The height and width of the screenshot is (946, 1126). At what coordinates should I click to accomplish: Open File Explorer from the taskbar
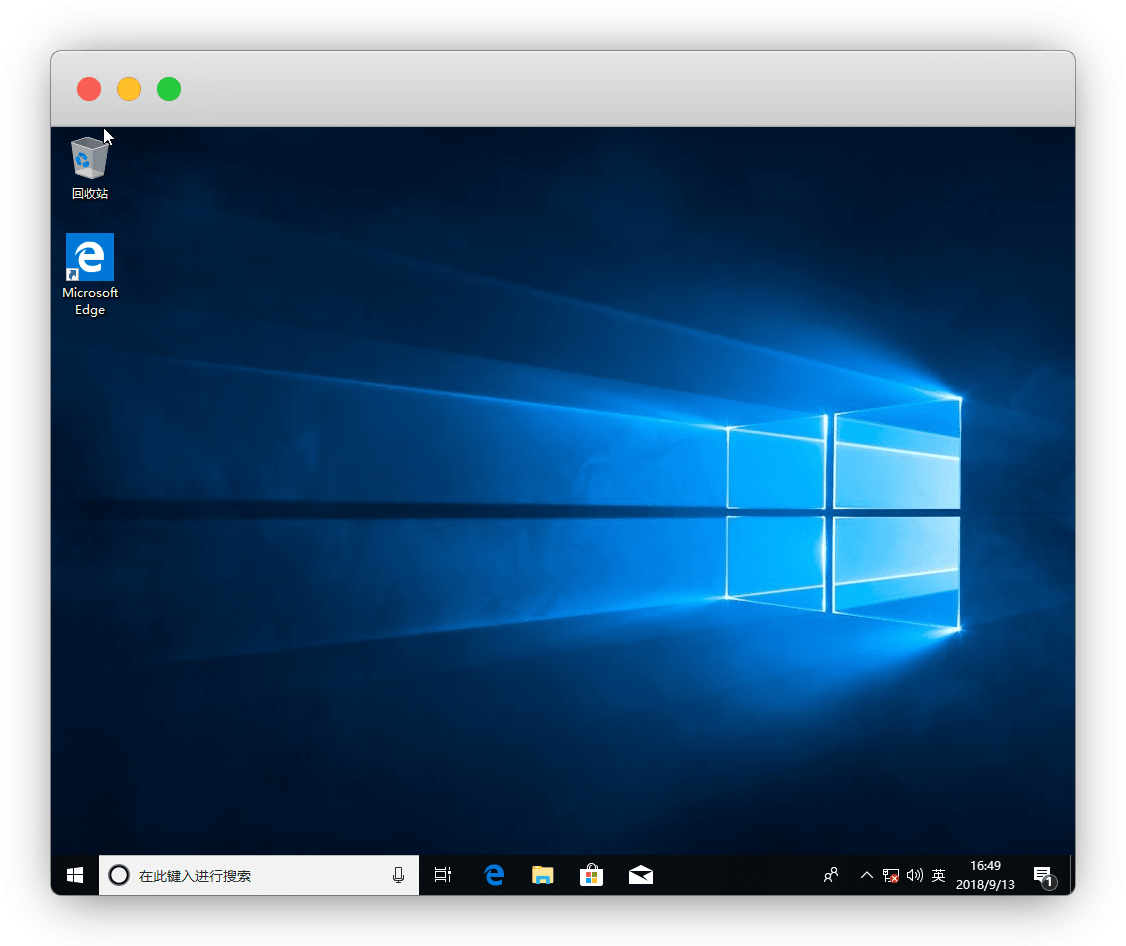(542, 875)
